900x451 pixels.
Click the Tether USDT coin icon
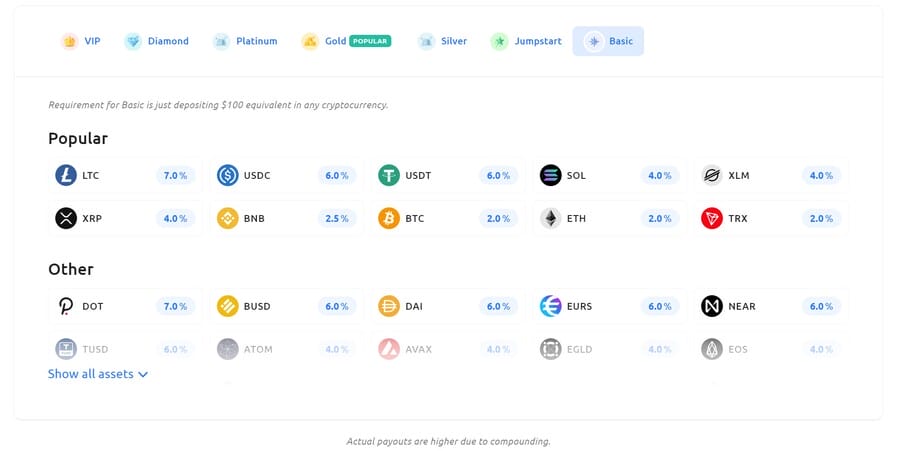pos(389,176)
